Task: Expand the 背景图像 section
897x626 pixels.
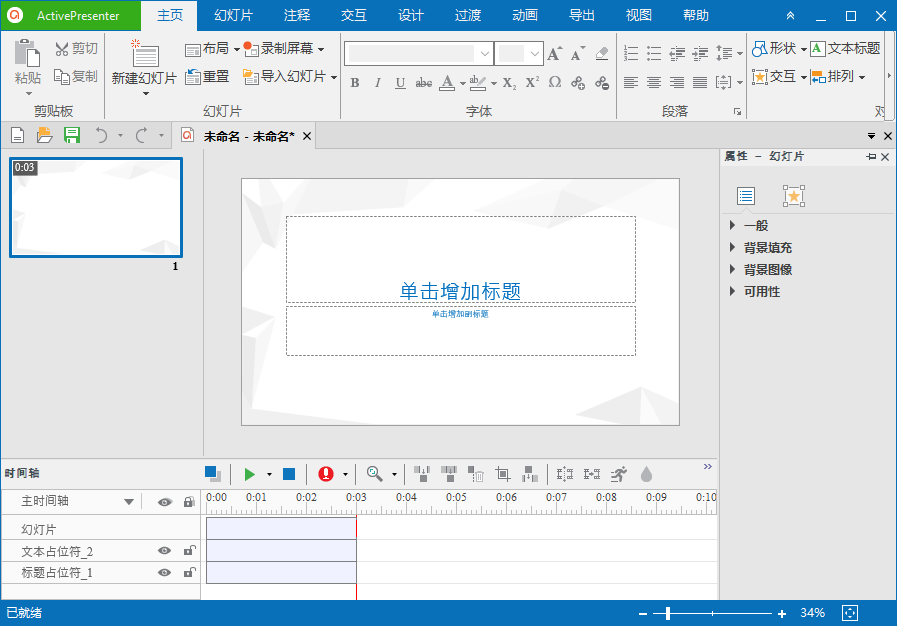Action: [x=733, y=269]
